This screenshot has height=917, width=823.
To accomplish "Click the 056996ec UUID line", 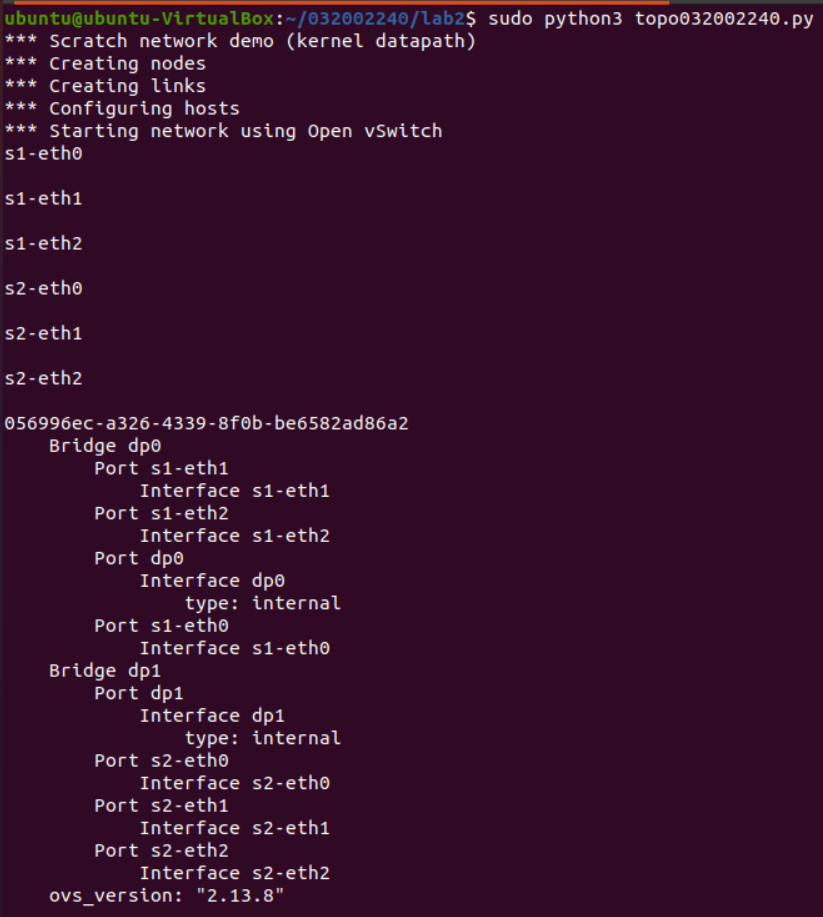I will (206, 423).
